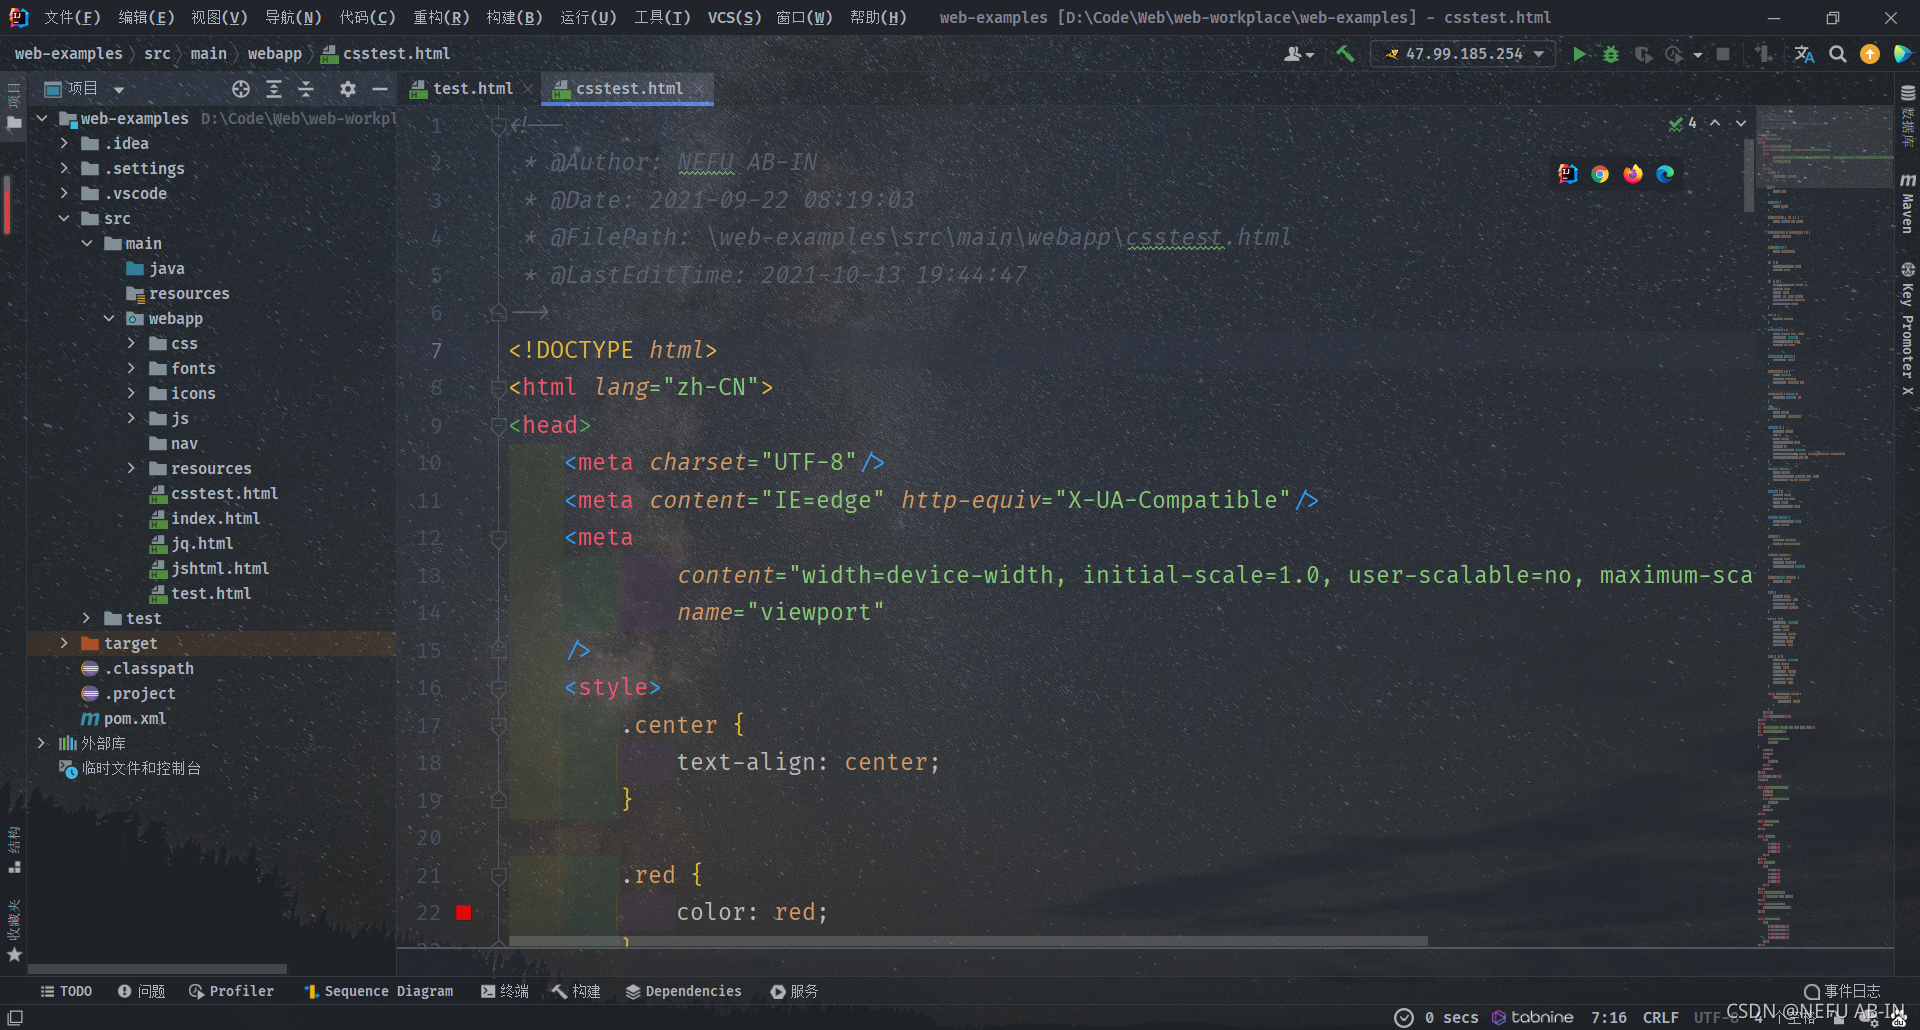
Task: Run the selected configuration with green play icon
Action: click(x=1579, y=54)
